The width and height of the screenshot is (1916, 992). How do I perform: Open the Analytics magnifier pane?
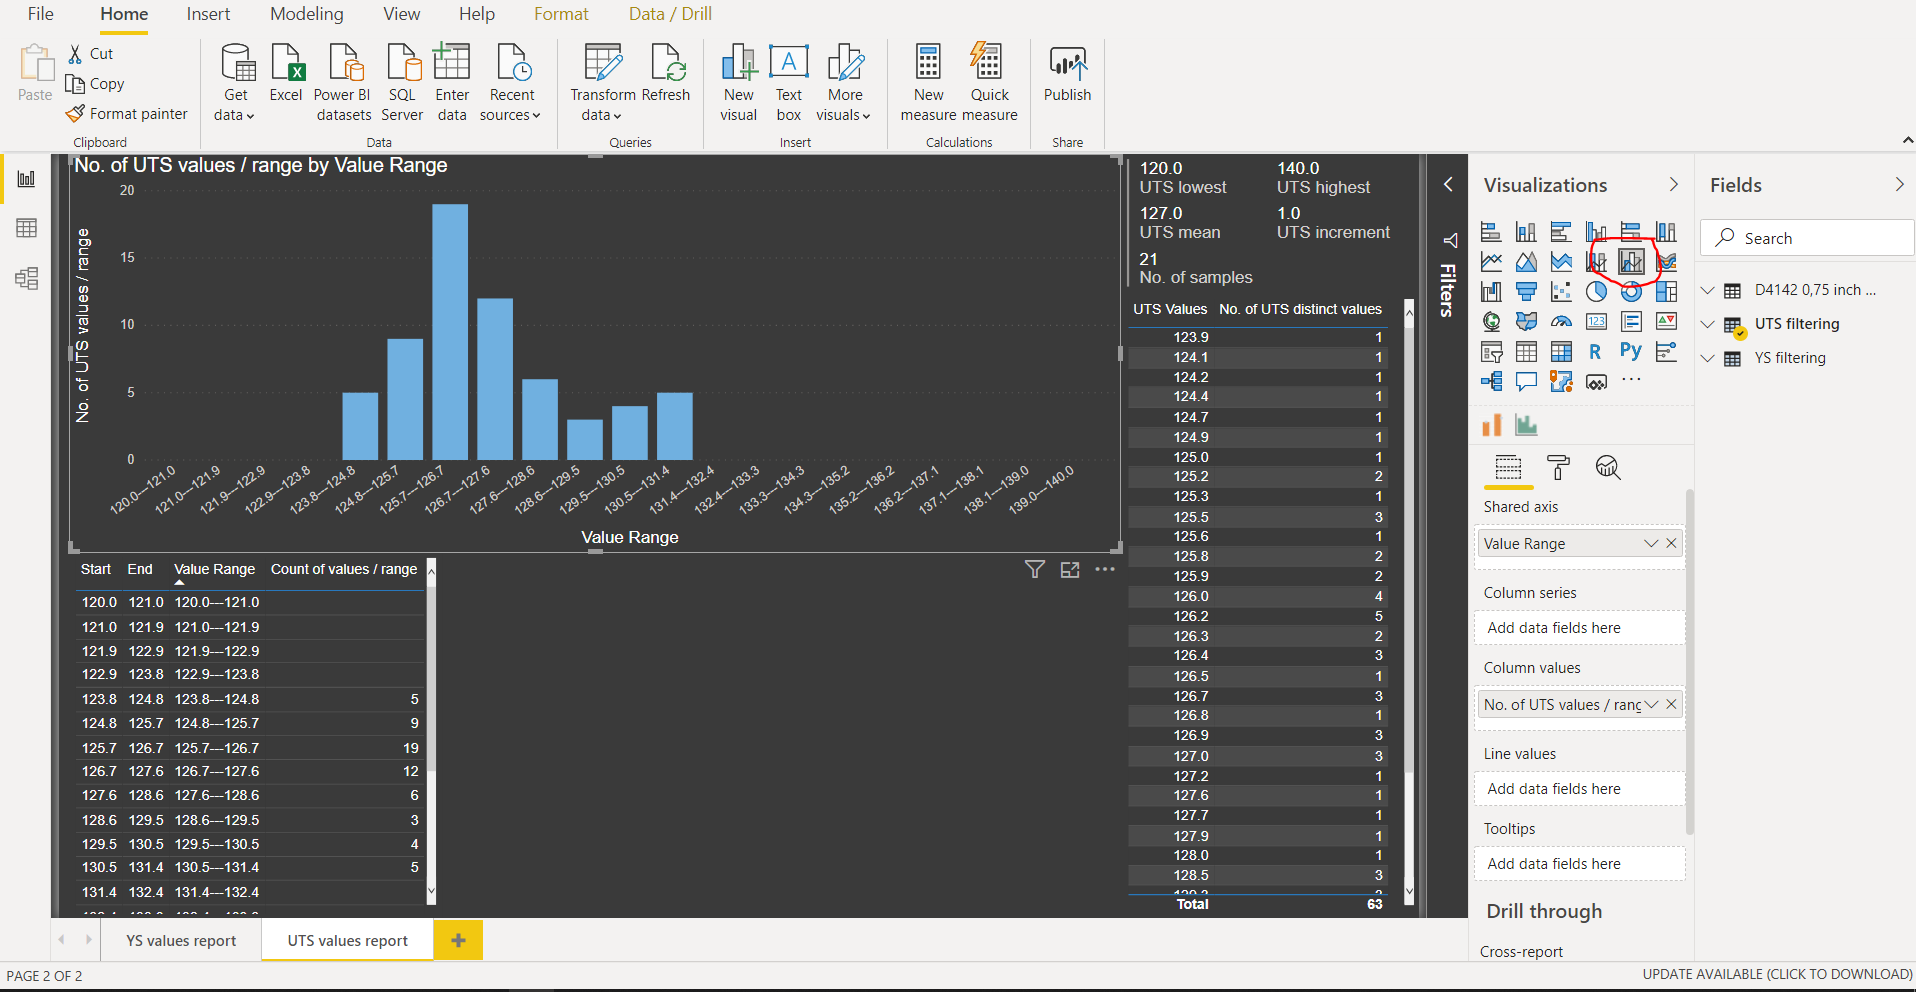1608,468
